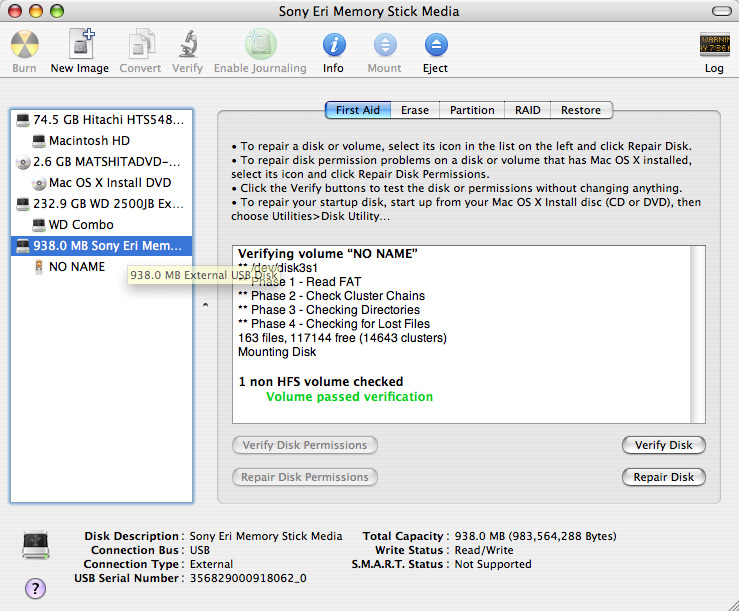739x611 pixels.
Task: Click the Mount toolbar icon
Action: point(384,46)
